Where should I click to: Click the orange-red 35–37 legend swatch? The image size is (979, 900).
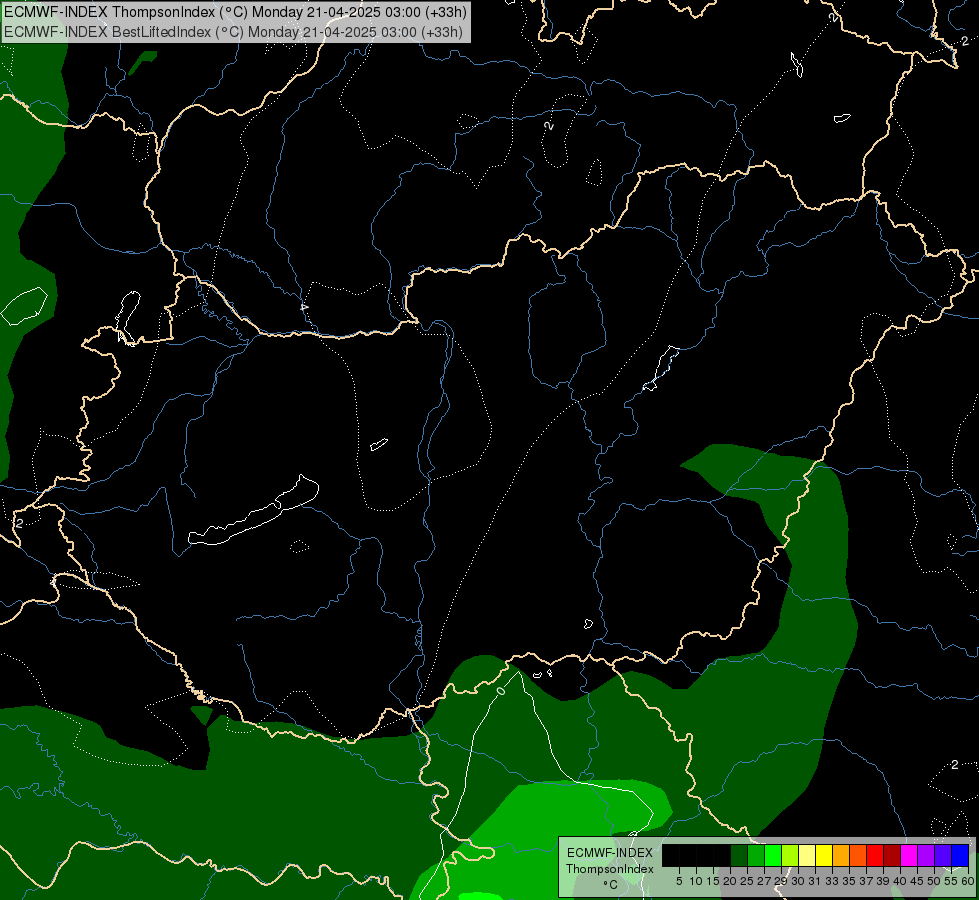click(858, 855)
